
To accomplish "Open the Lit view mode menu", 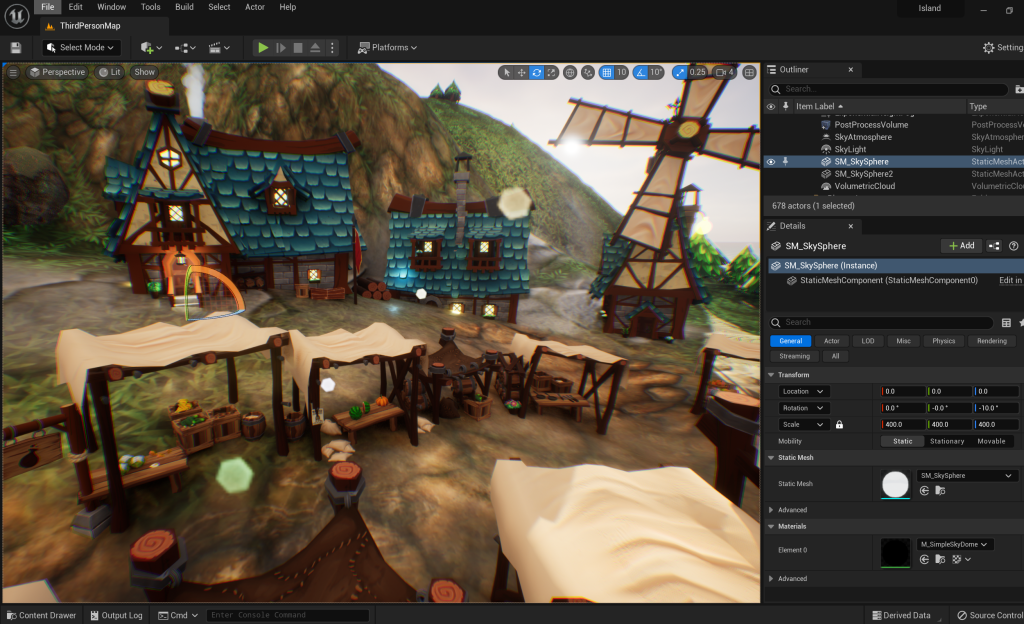I will [x=110, y=72].
